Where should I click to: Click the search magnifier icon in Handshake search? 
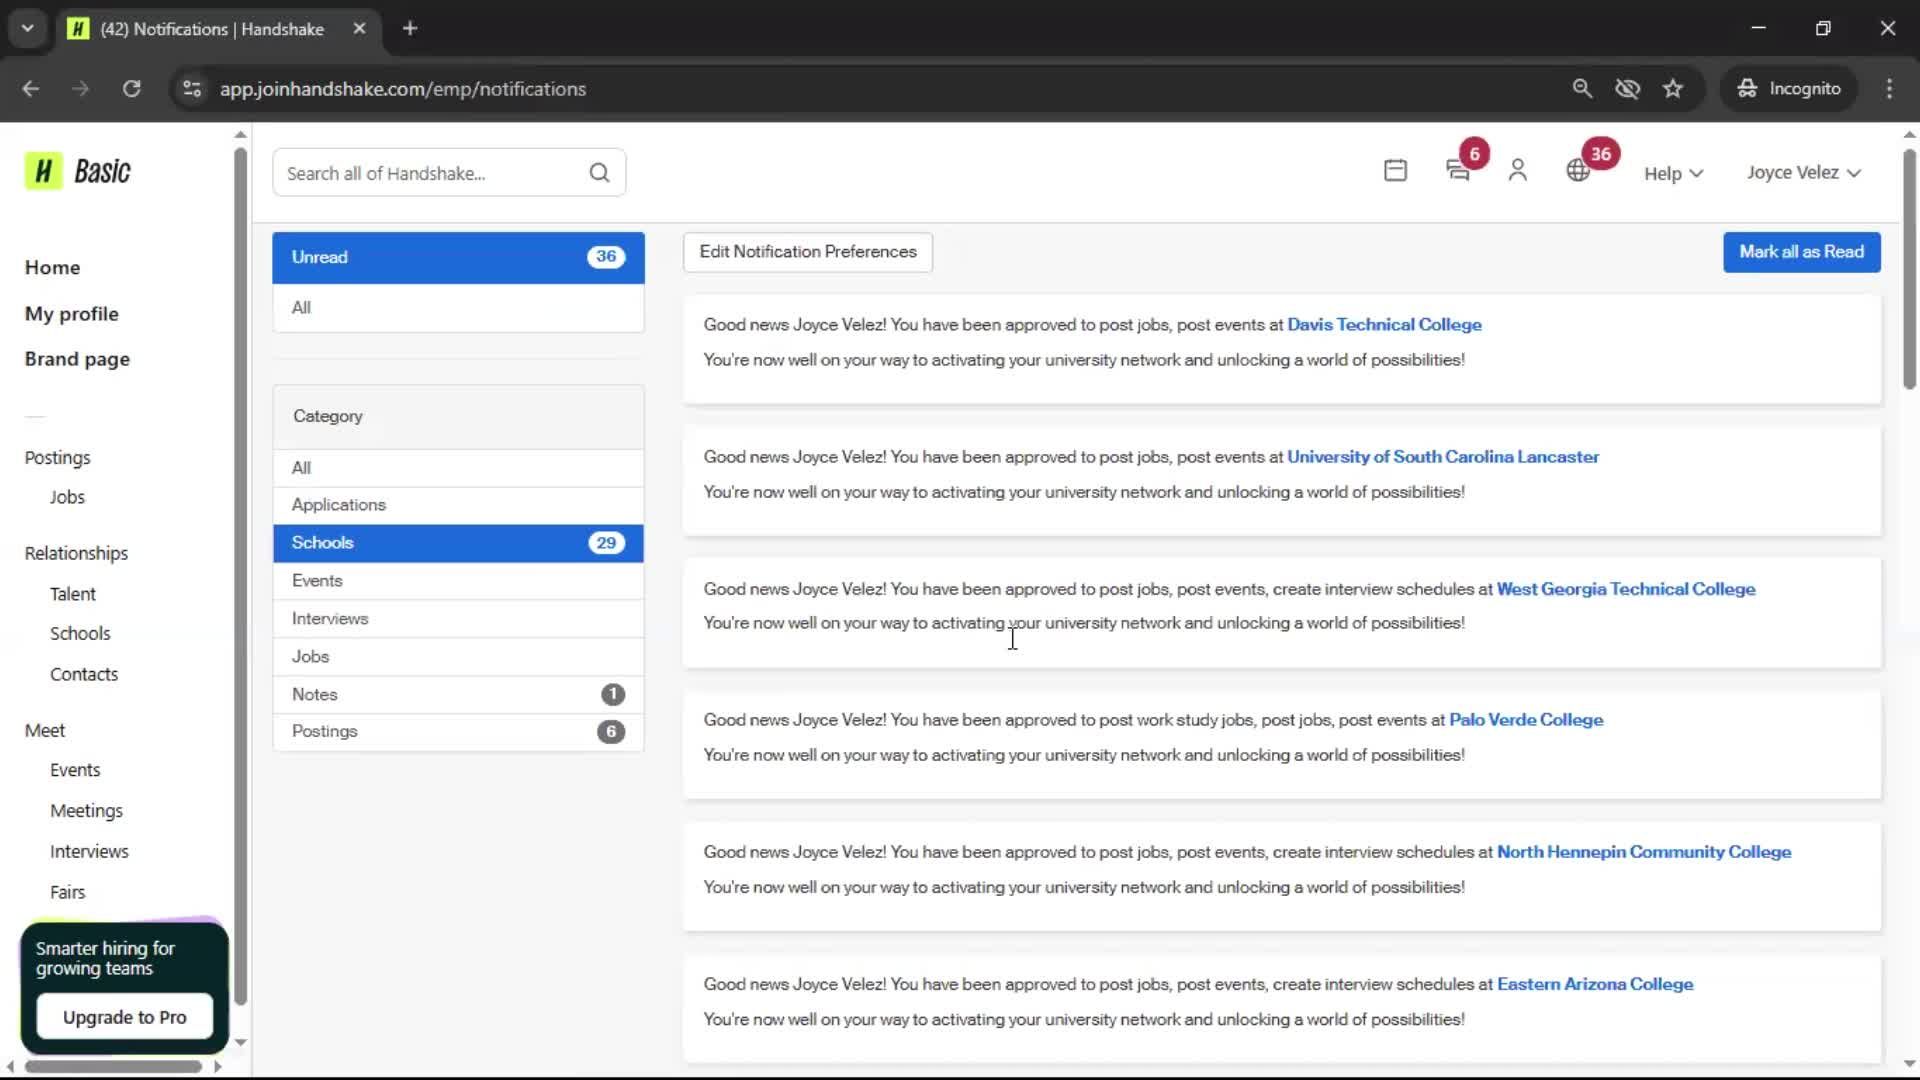[x=599, y=173]
